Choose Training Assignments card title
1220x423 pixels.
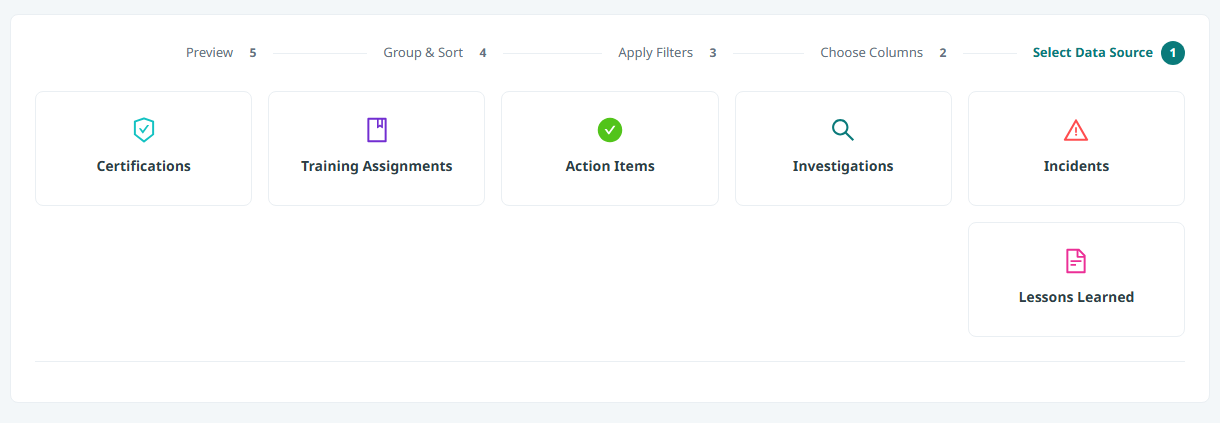(377, 166)
